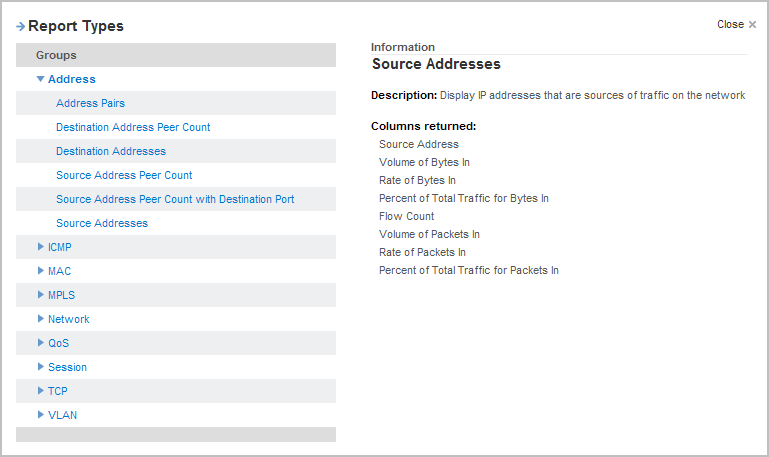
Task: Select Source Address Peer Count report
Action: [x=124, y=175]
